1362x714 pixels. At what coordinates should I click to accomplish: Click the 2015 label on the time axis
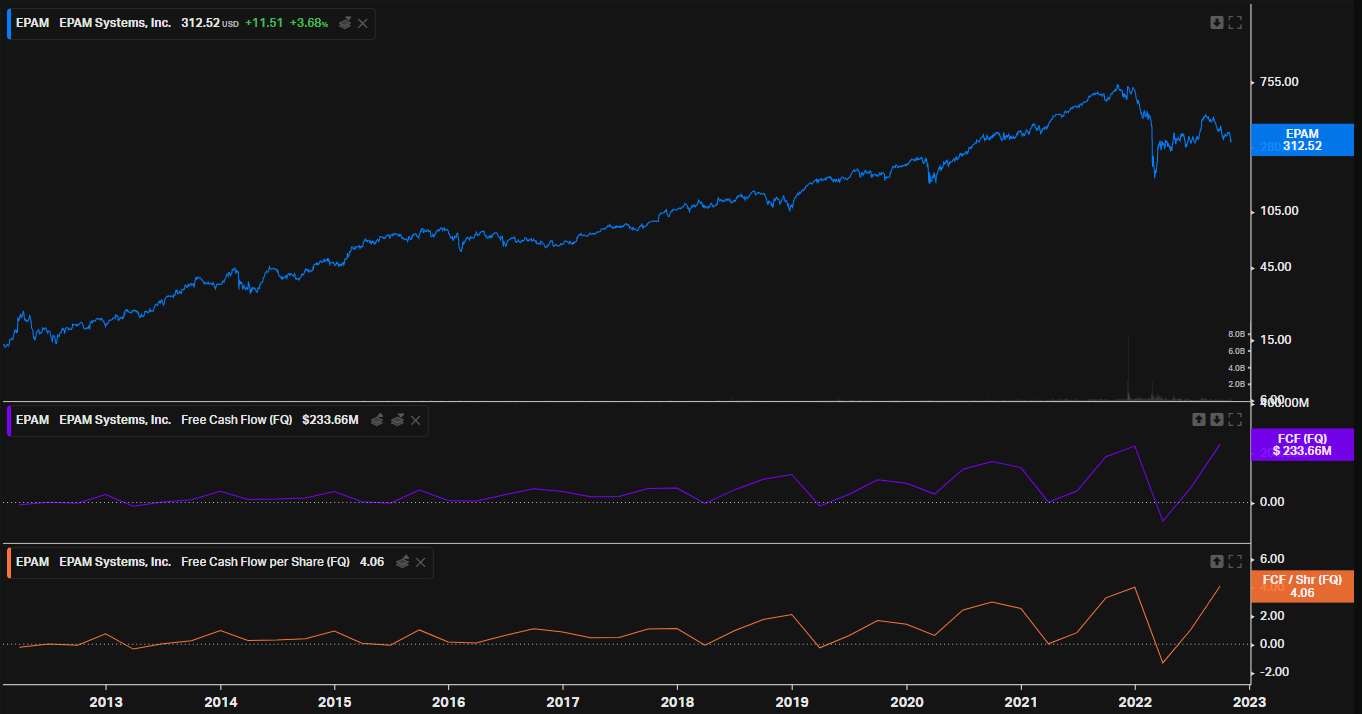pos(334,701)
